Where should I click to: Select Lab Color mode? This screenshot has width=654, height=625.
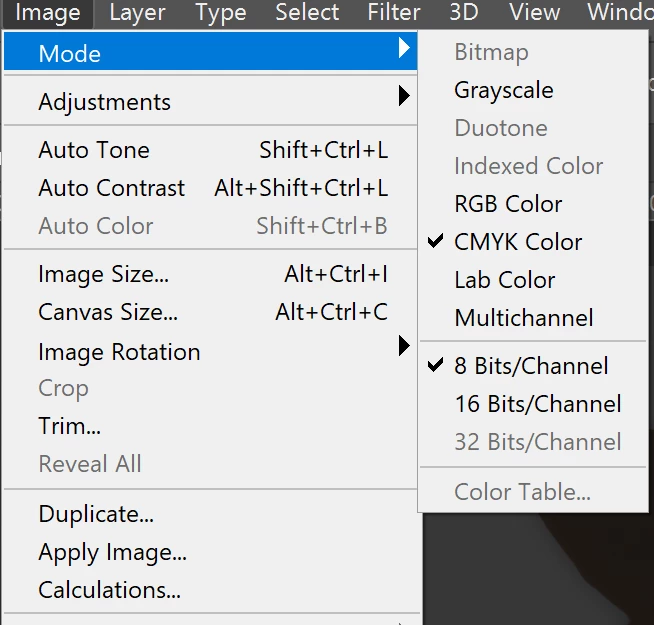504,280
